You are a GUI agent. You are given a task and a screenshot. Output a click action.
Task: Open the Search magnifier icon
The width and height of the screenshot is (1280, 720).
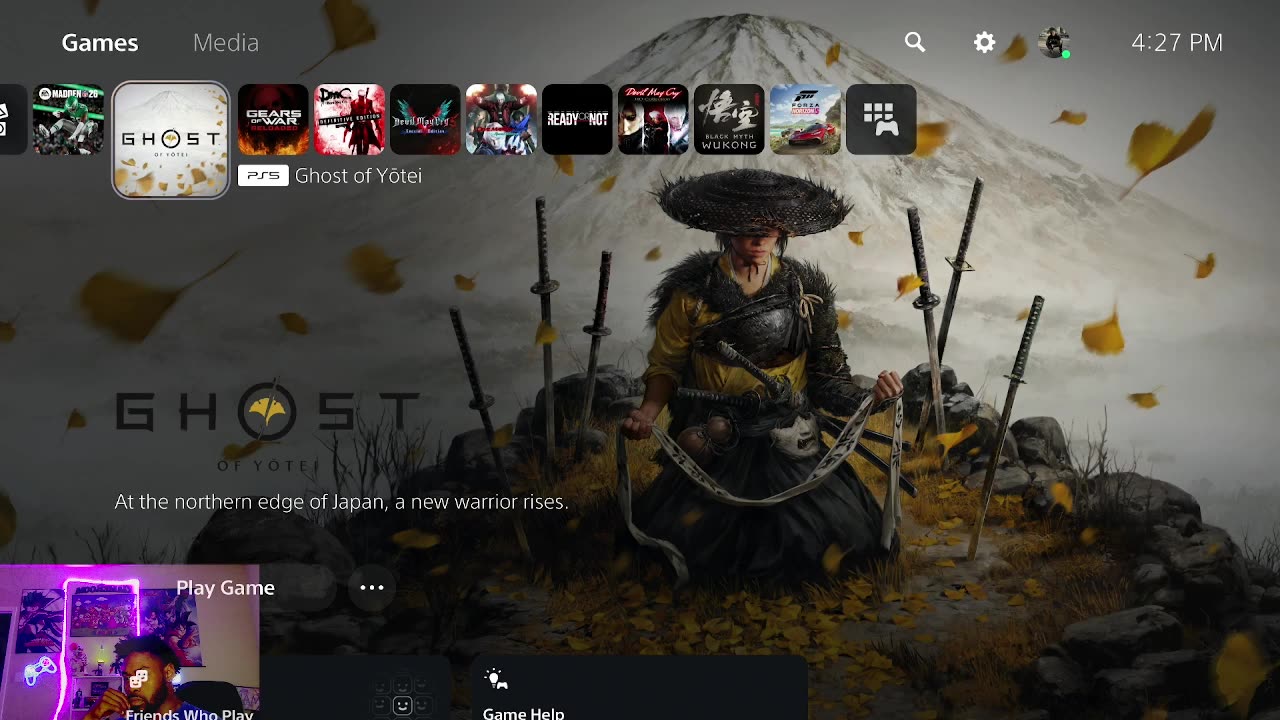915,42
